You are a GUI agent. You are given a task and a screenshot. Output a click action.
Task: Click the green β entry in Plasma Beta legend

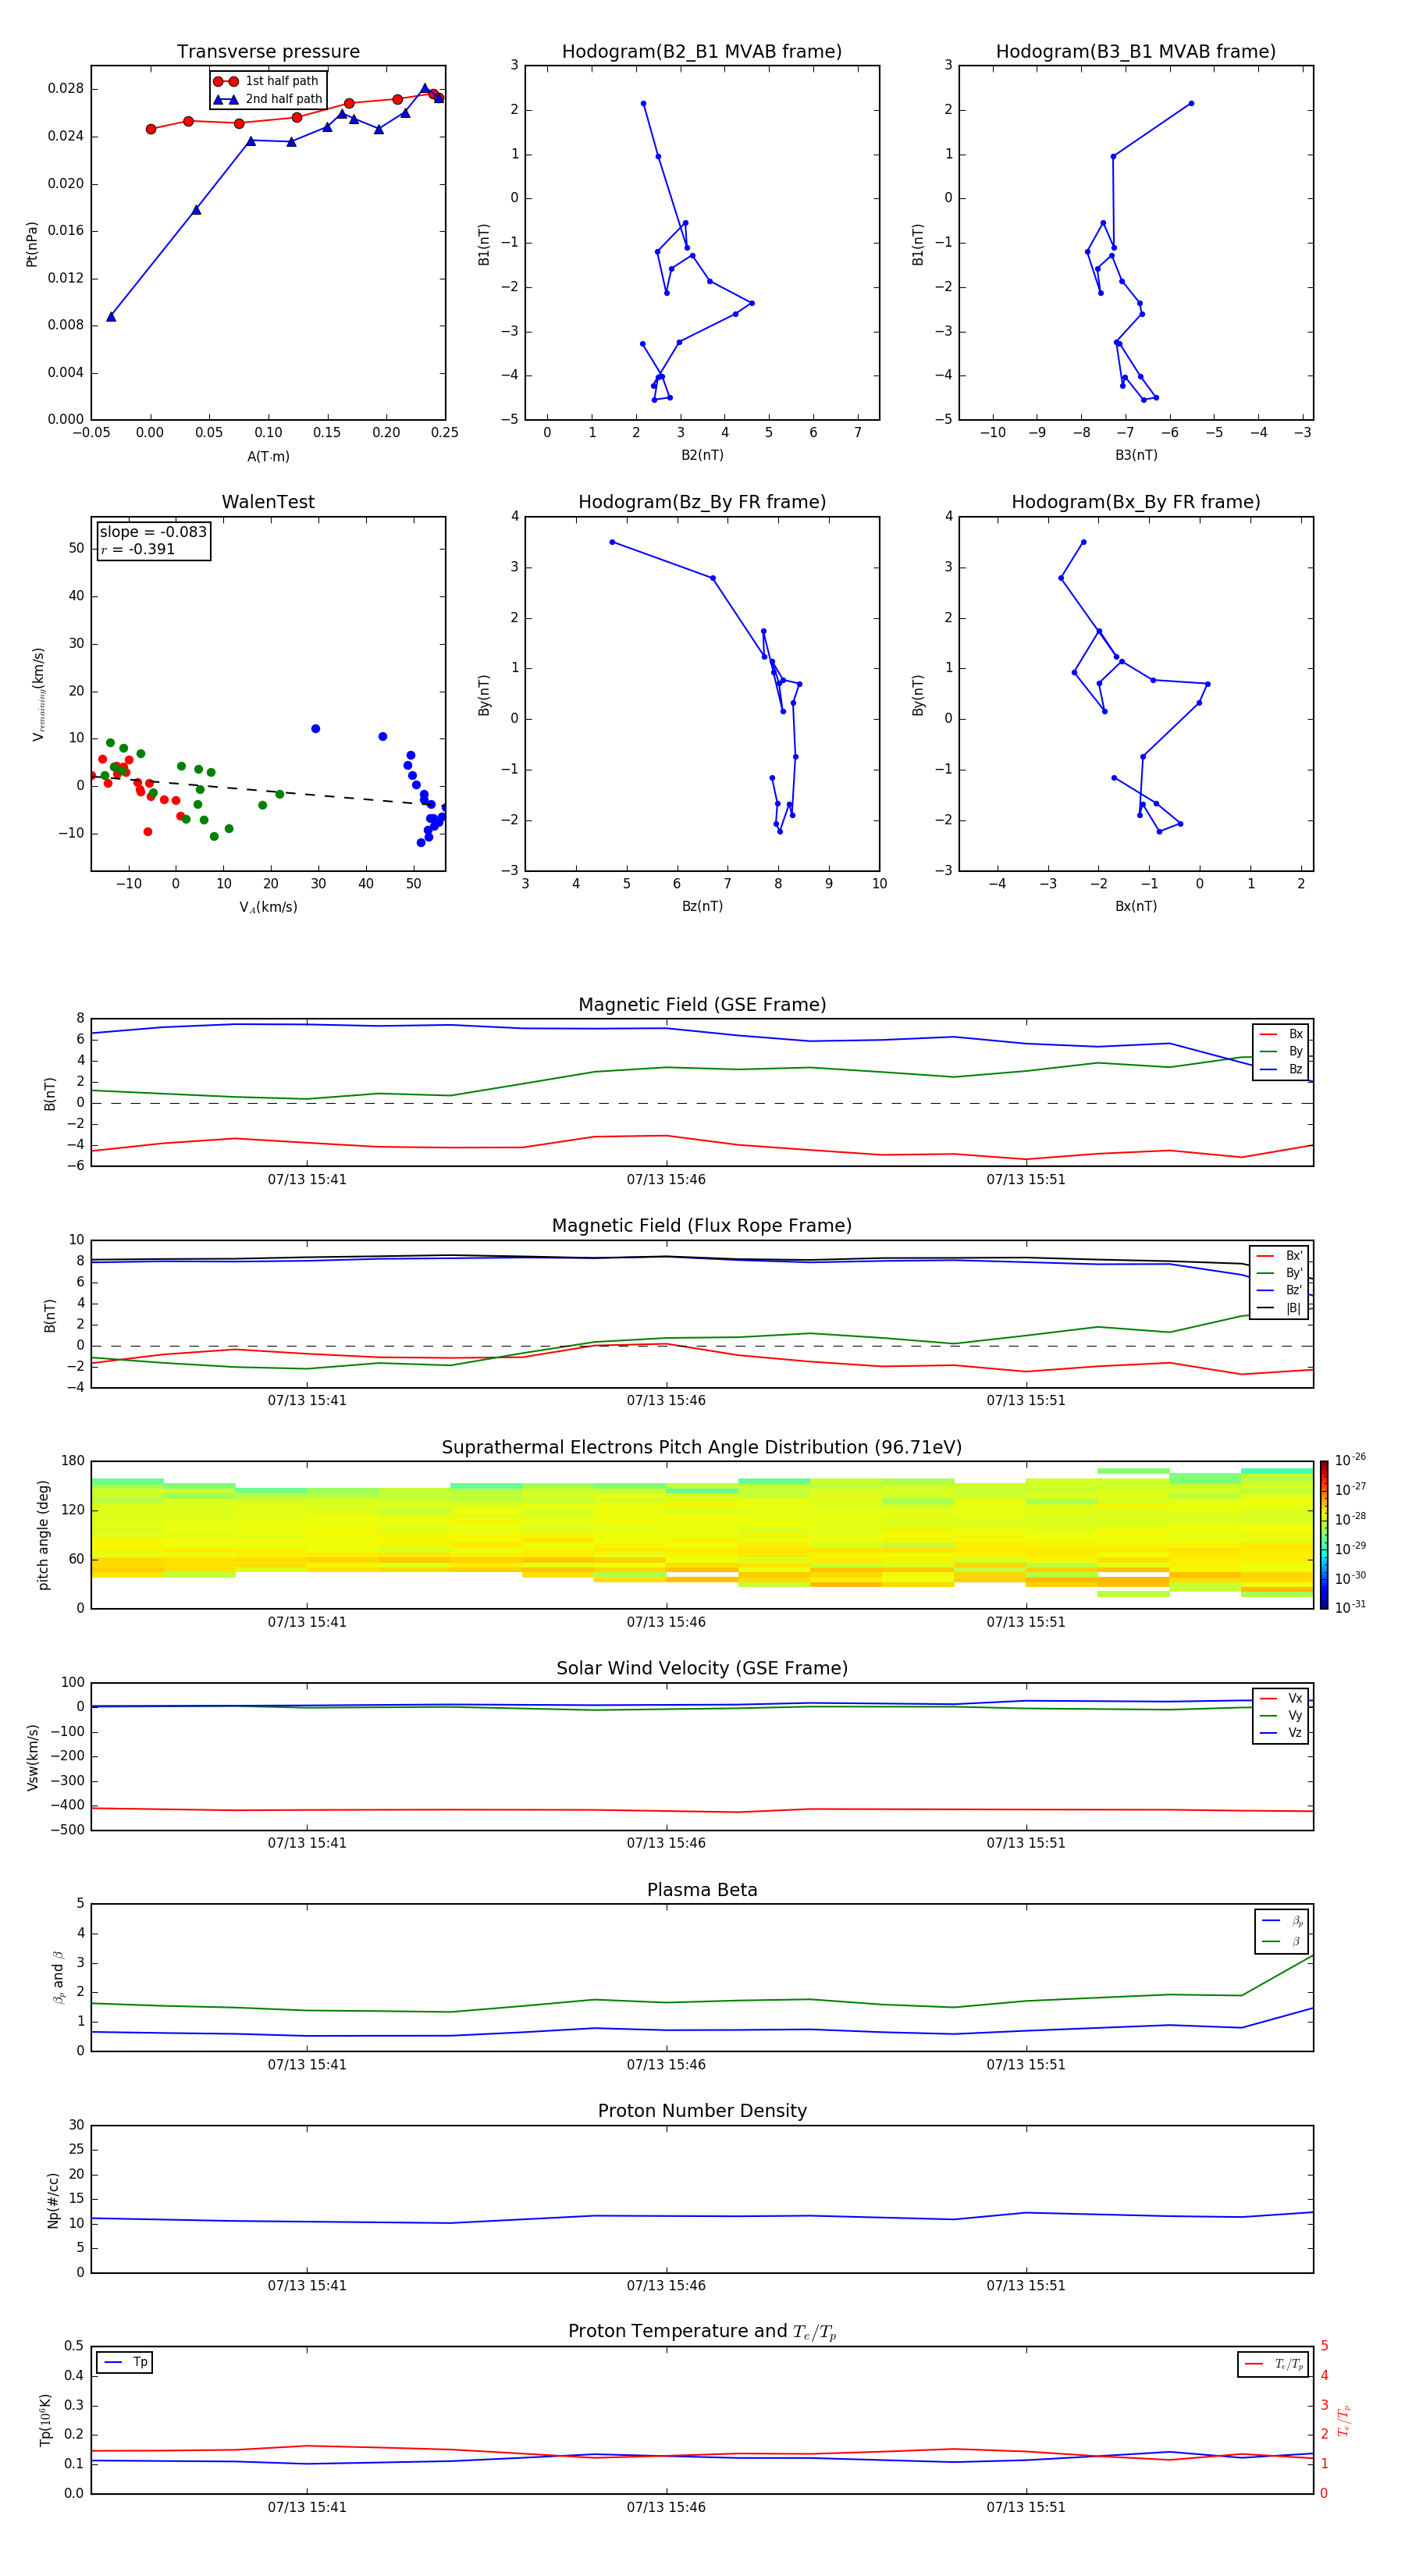click(1282, 1941)
